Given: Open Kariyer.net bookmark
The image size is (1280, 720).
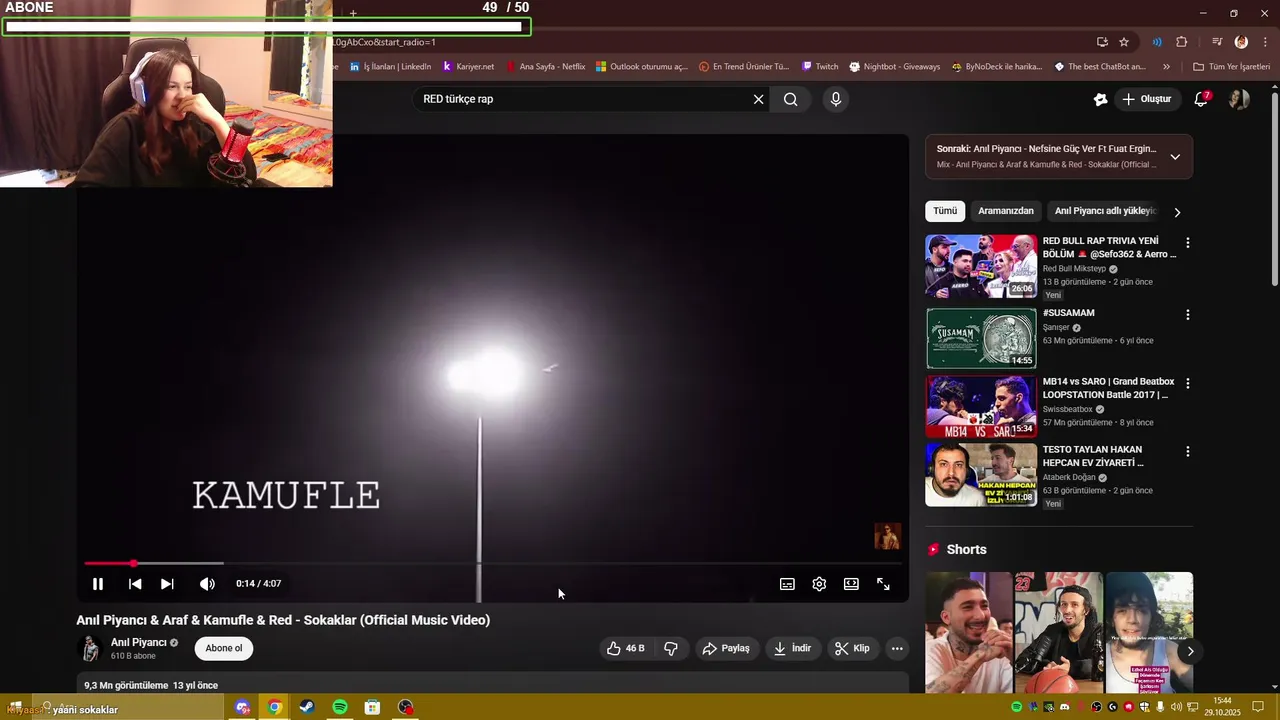Looking at the screenshot, I should coord(468,67).
